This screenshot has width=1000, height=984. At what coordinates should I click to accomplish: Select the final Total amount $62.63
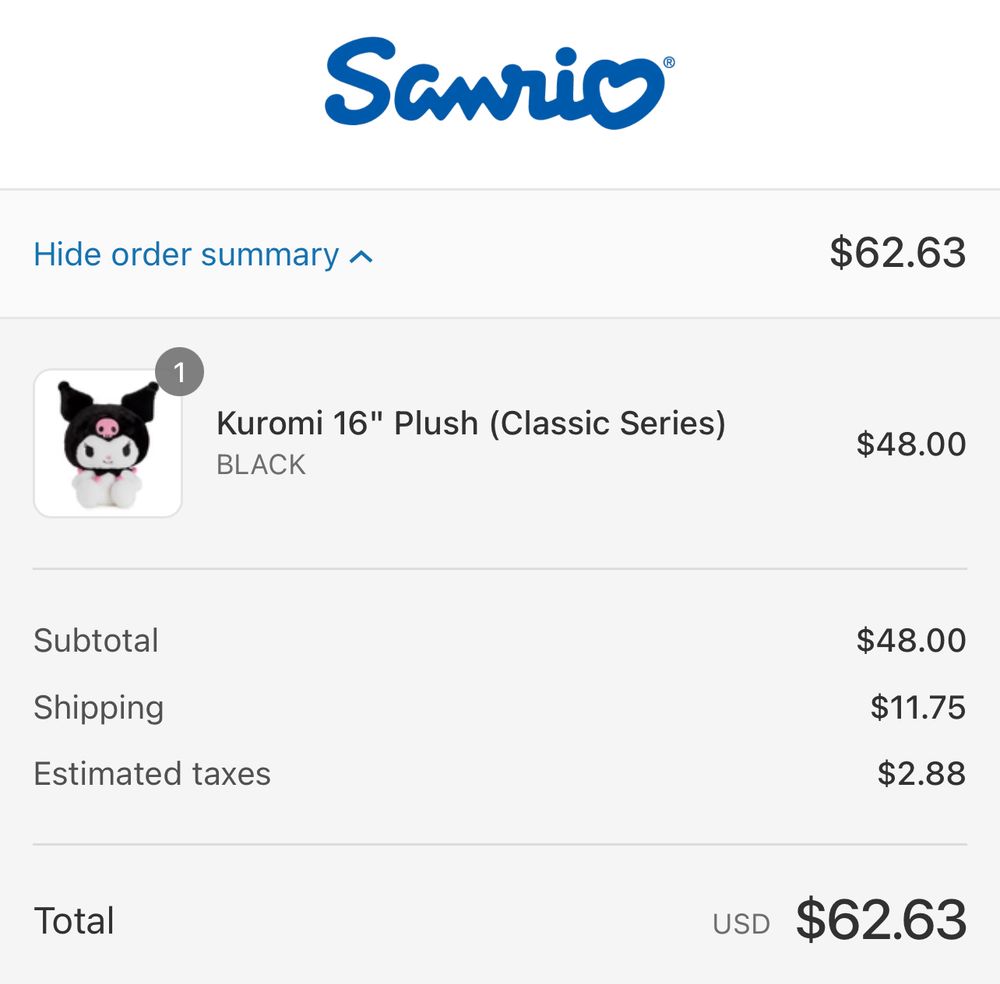880,920
